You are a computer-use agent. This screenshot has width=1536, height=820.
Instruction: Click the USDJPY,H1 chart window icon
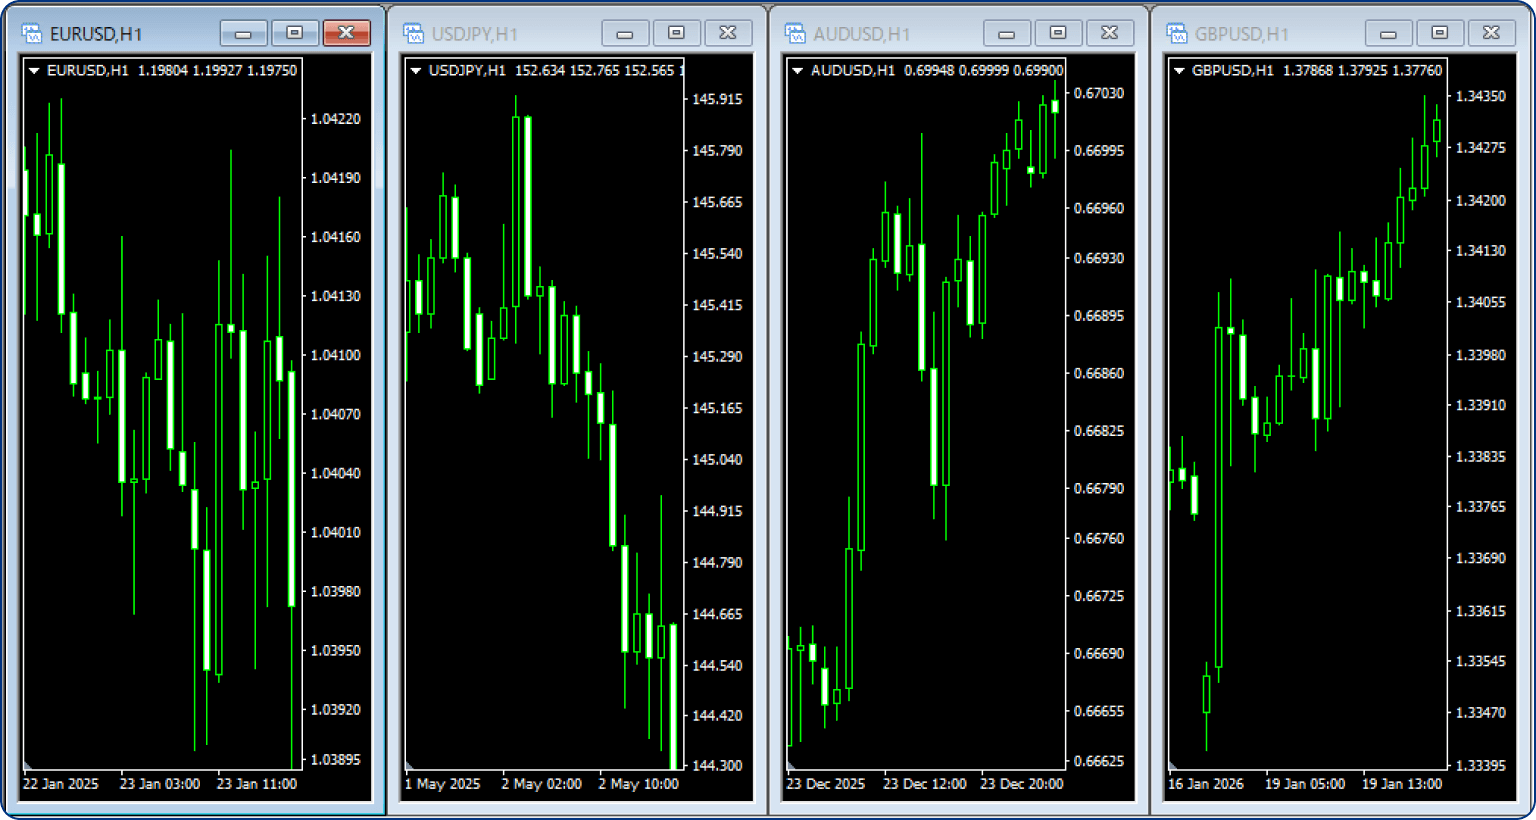[413, 34]
